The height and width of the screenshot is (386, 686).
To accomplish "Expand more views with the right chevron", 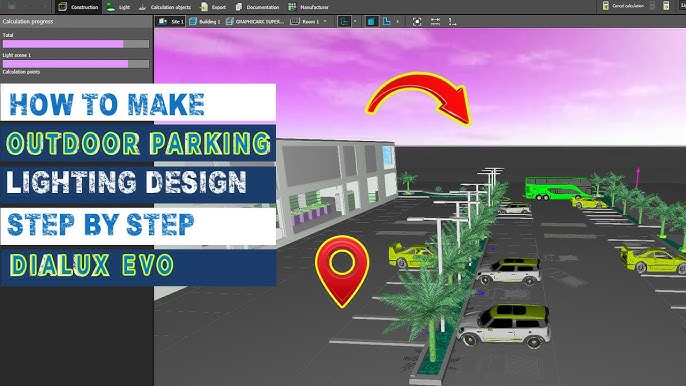I will 398,21.
